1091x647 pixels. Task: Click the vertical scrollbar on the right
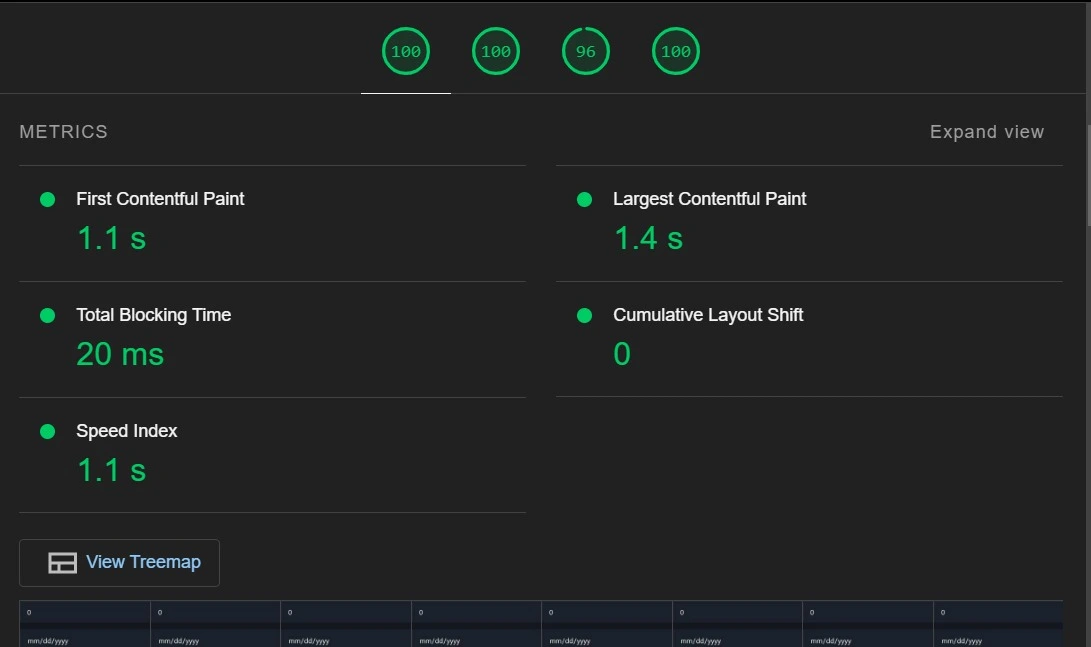tap(1088, 175)
